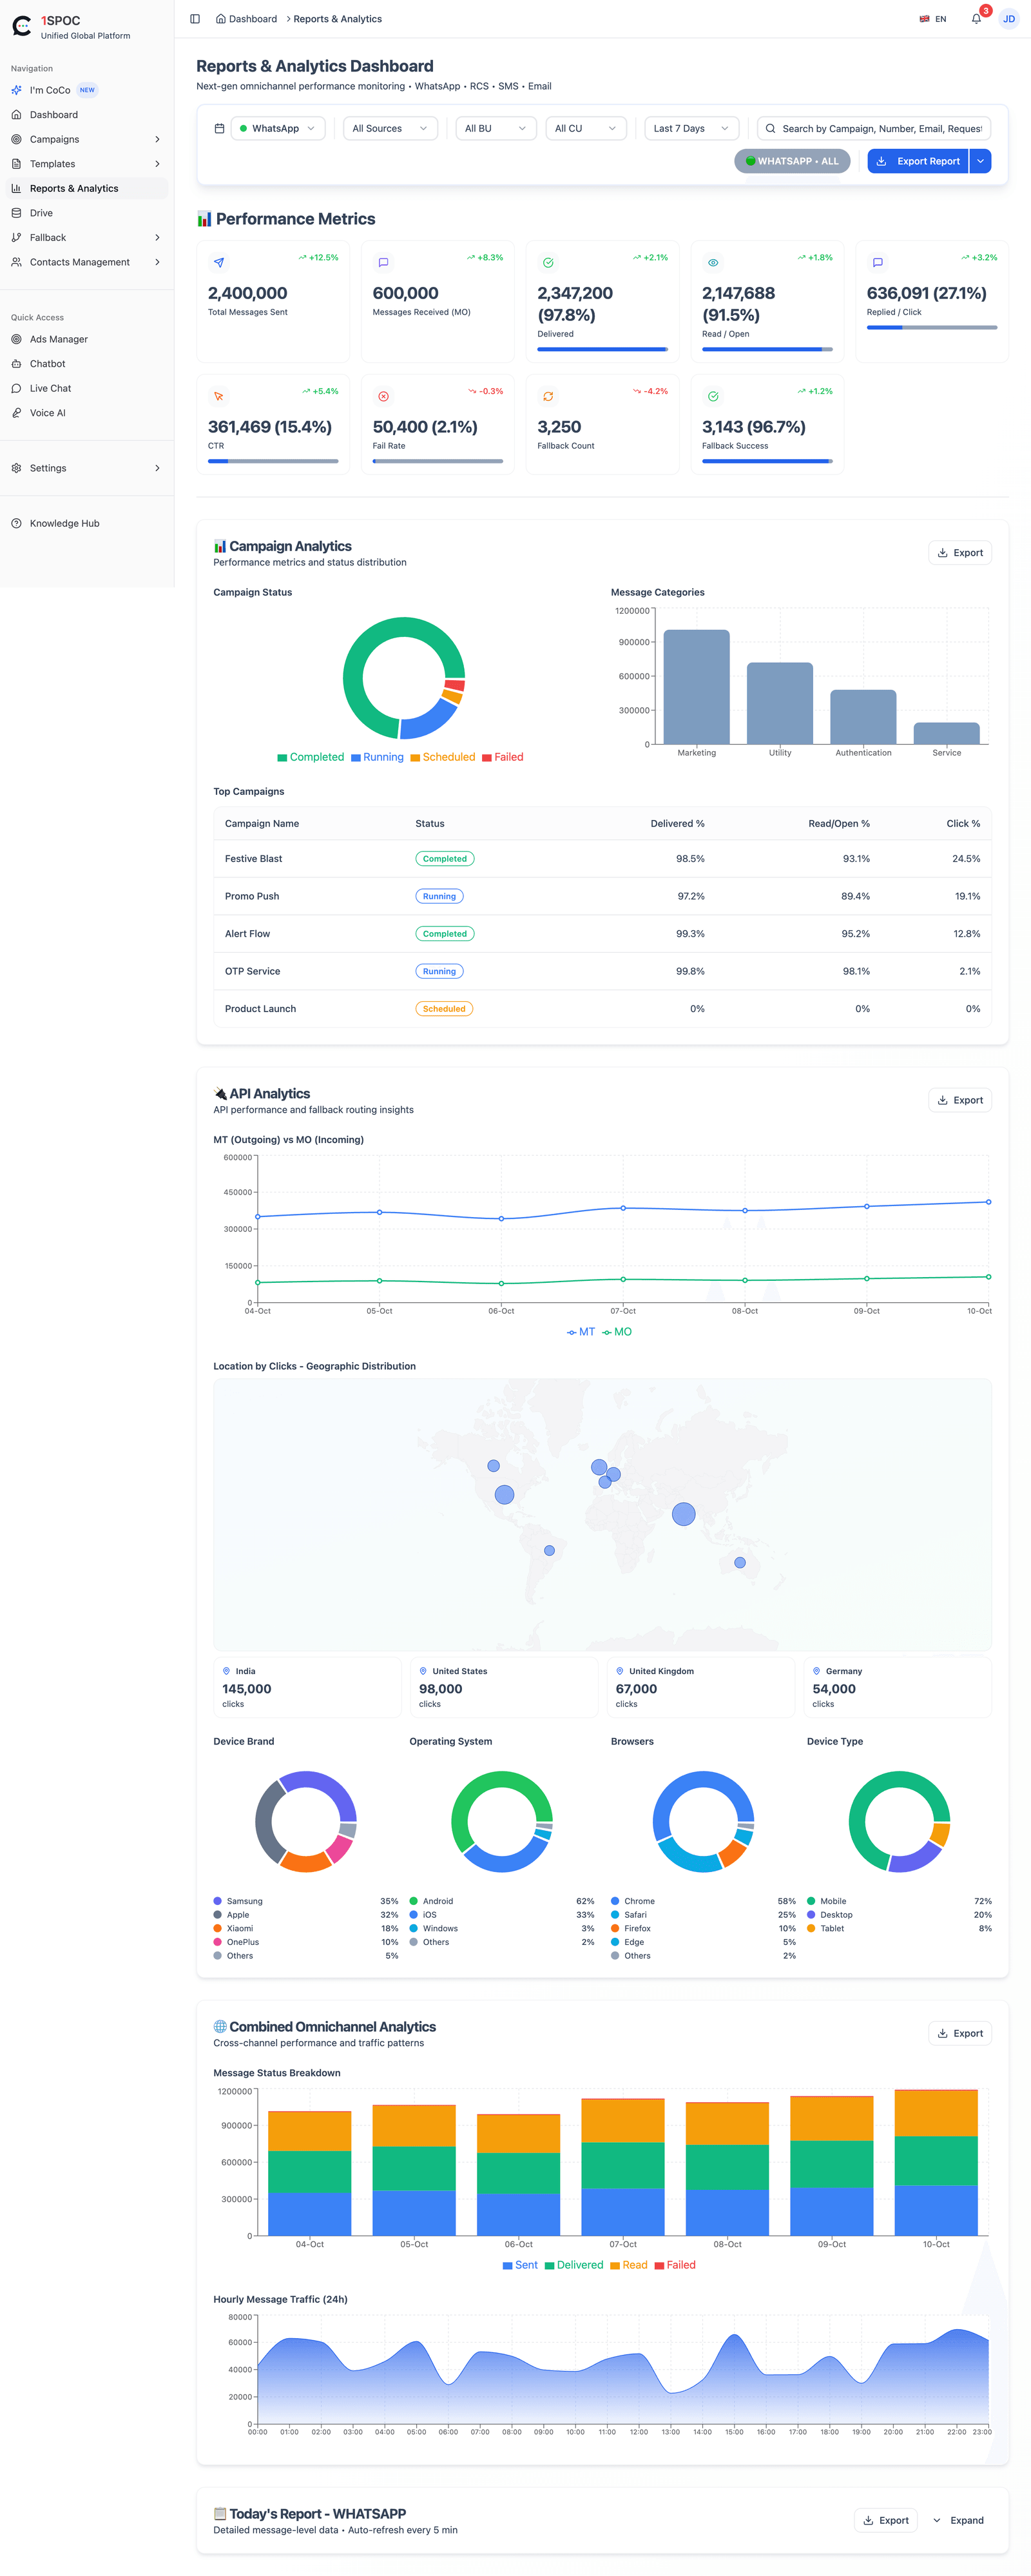This screenshot has width=1031, height=2576.
Task: Click Android green swatch in Operating System legend
Action: 414,1901
